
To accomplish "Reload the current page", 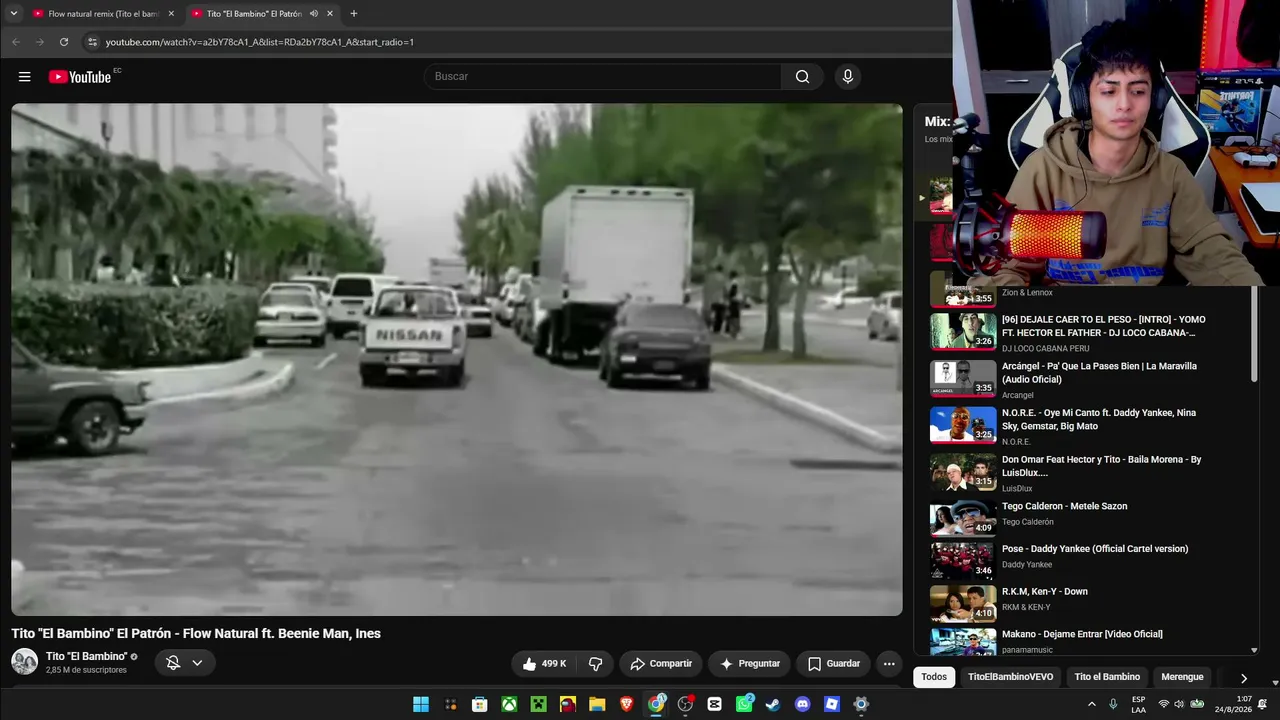I will pos(64,42).
